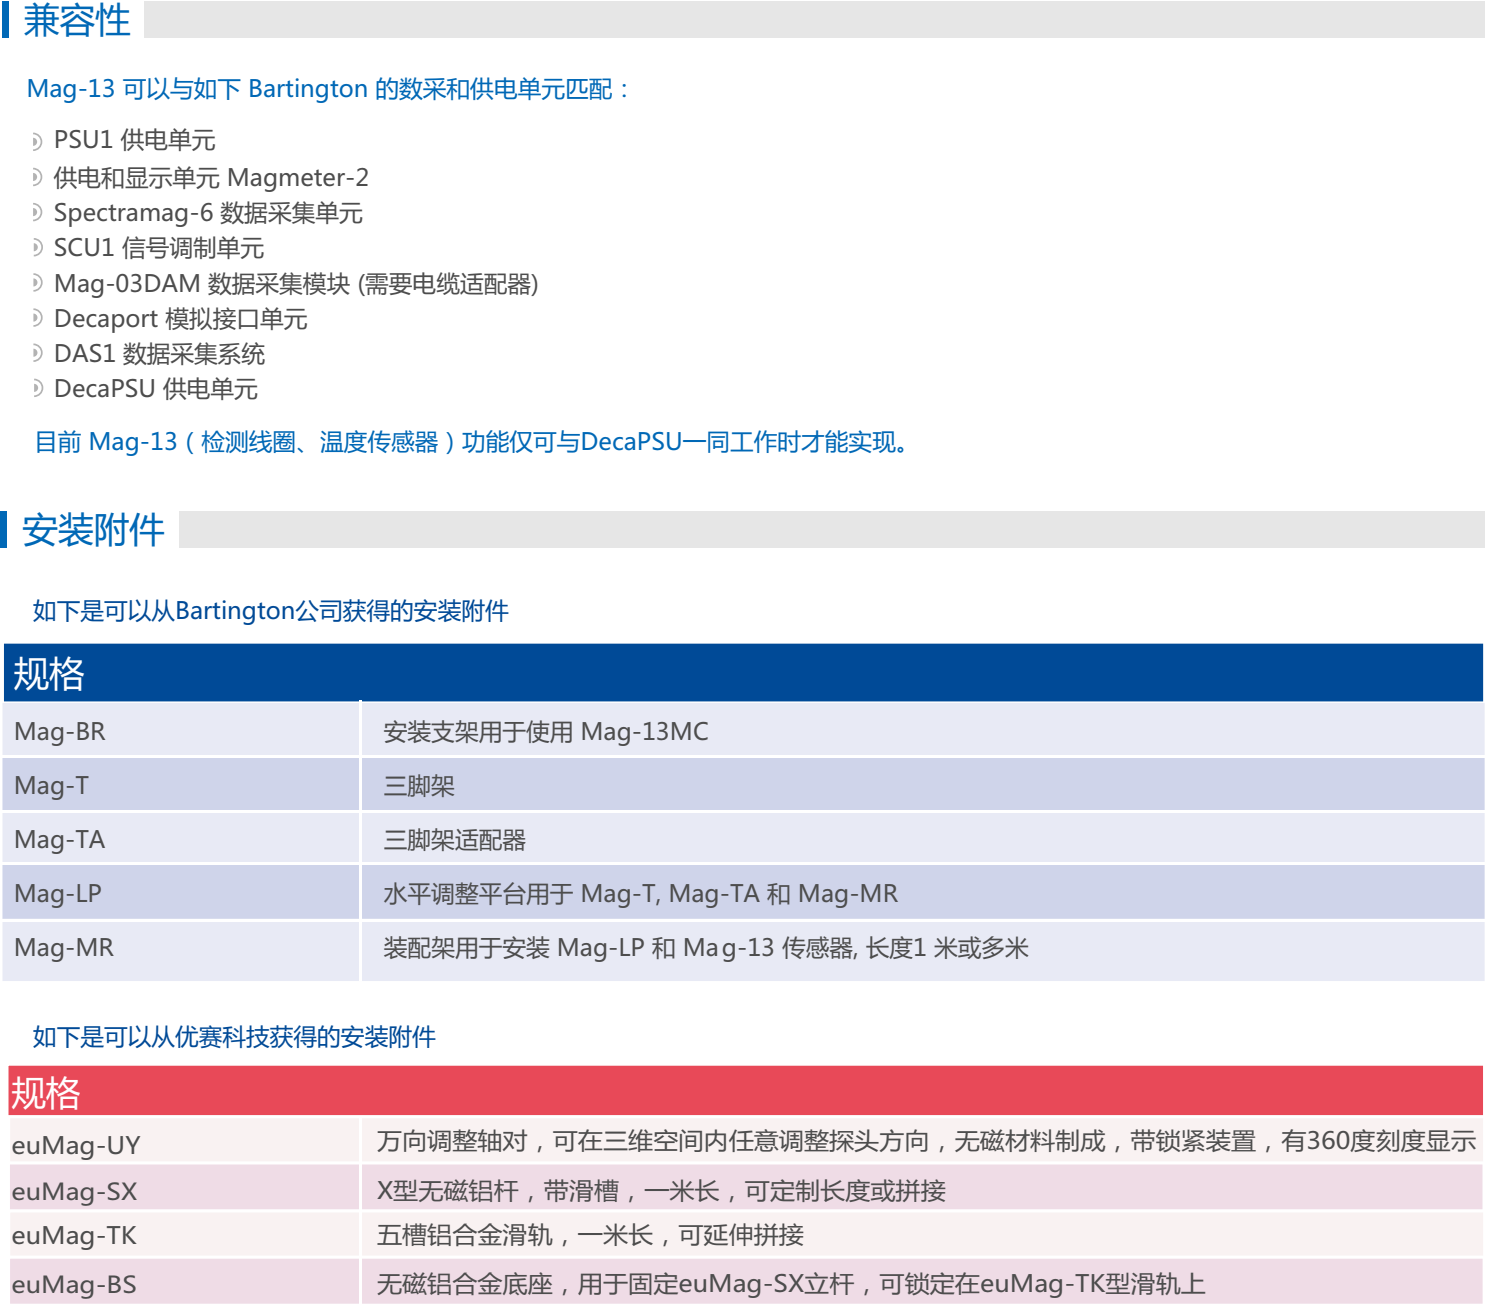Click the 三脚架 description cell
Screen dimensions: 1485x1315
pyautogui.click(x=922, y=786)
